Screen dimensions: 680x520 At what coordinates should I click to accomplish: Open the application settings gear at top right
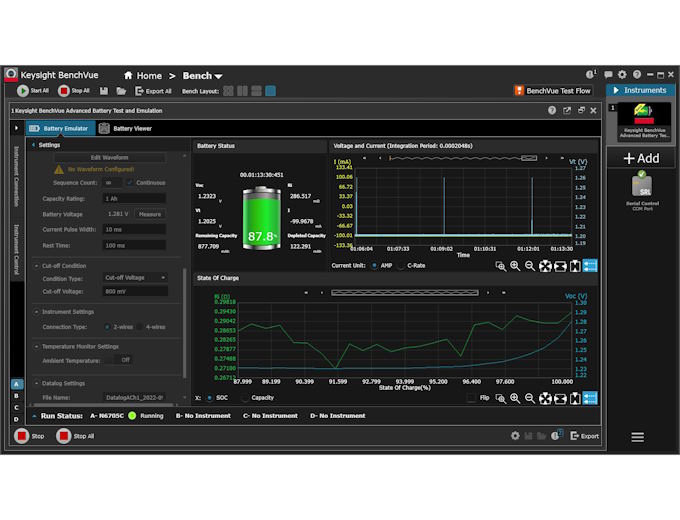click(x=622, y=75)
